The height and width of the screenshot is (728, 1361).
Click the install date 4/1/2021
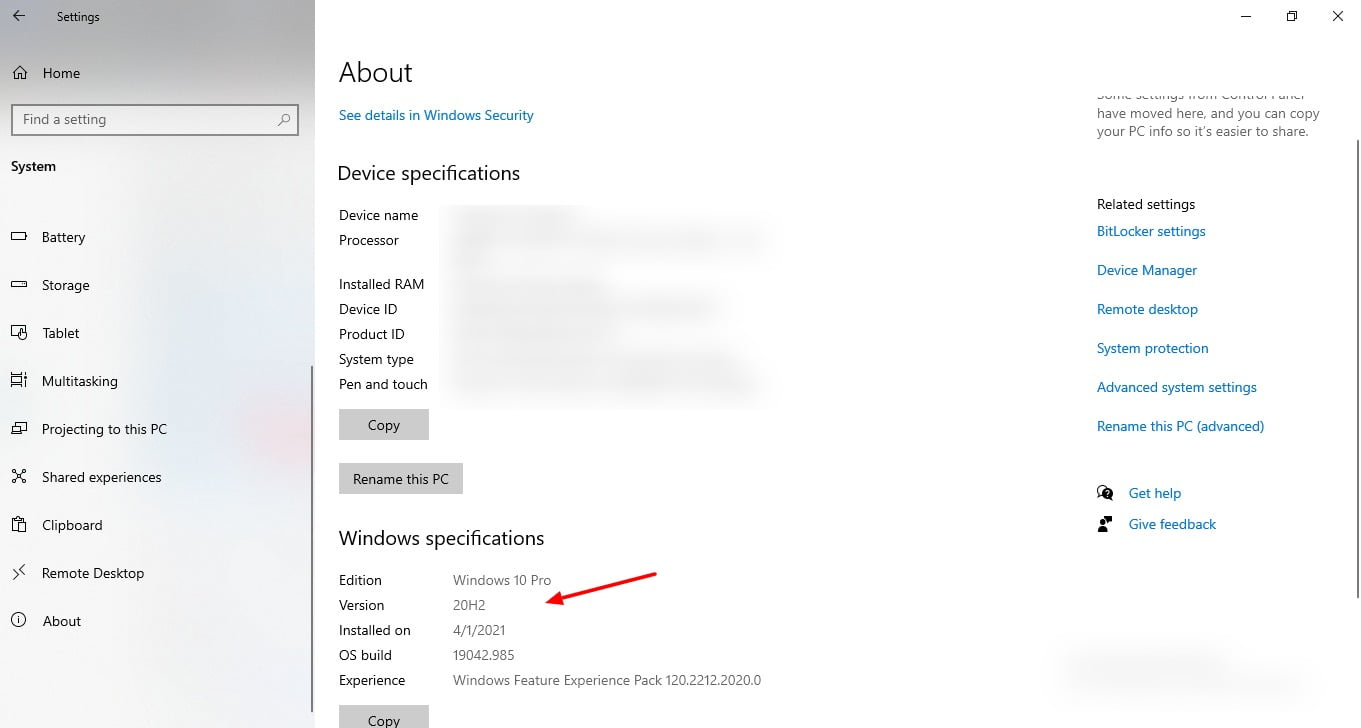tap(479, 630)
